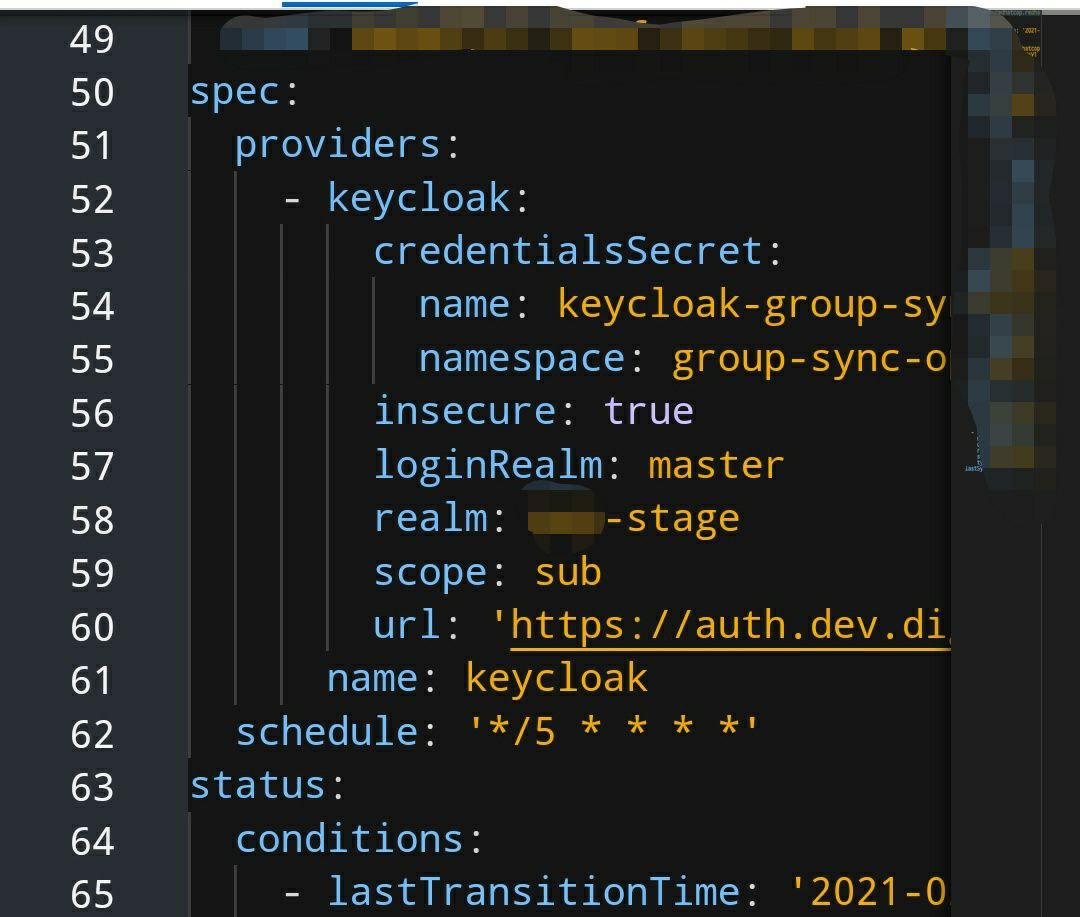This screenshot has width=1080, height=917.
Task: Open the https://auth.dev URL link
Action: click(729, 626)
